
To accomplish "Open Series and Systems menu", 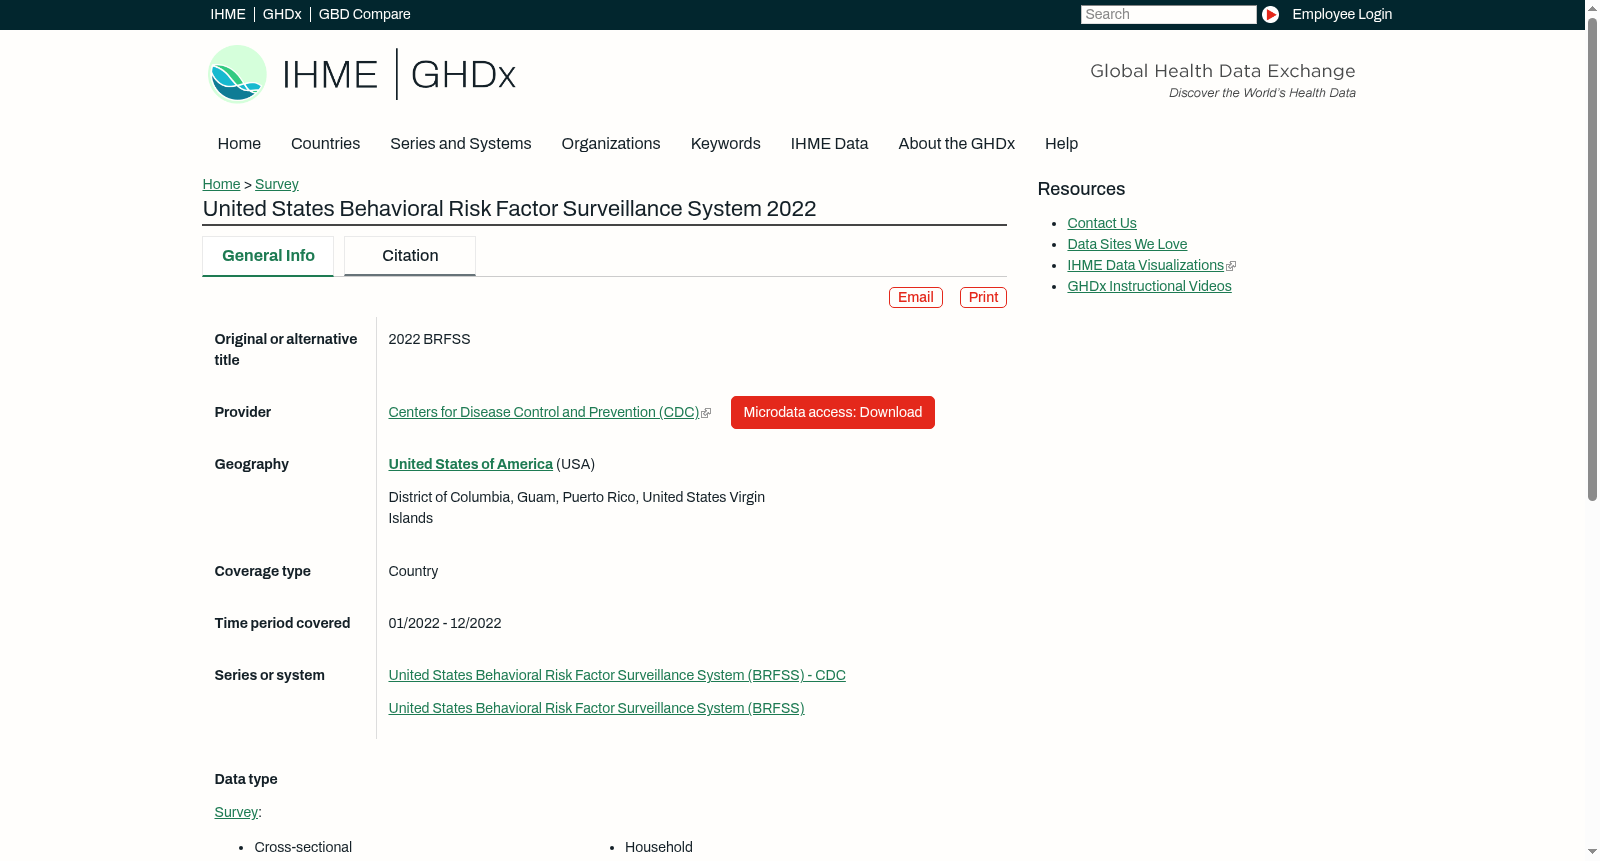I will (460, 144).
